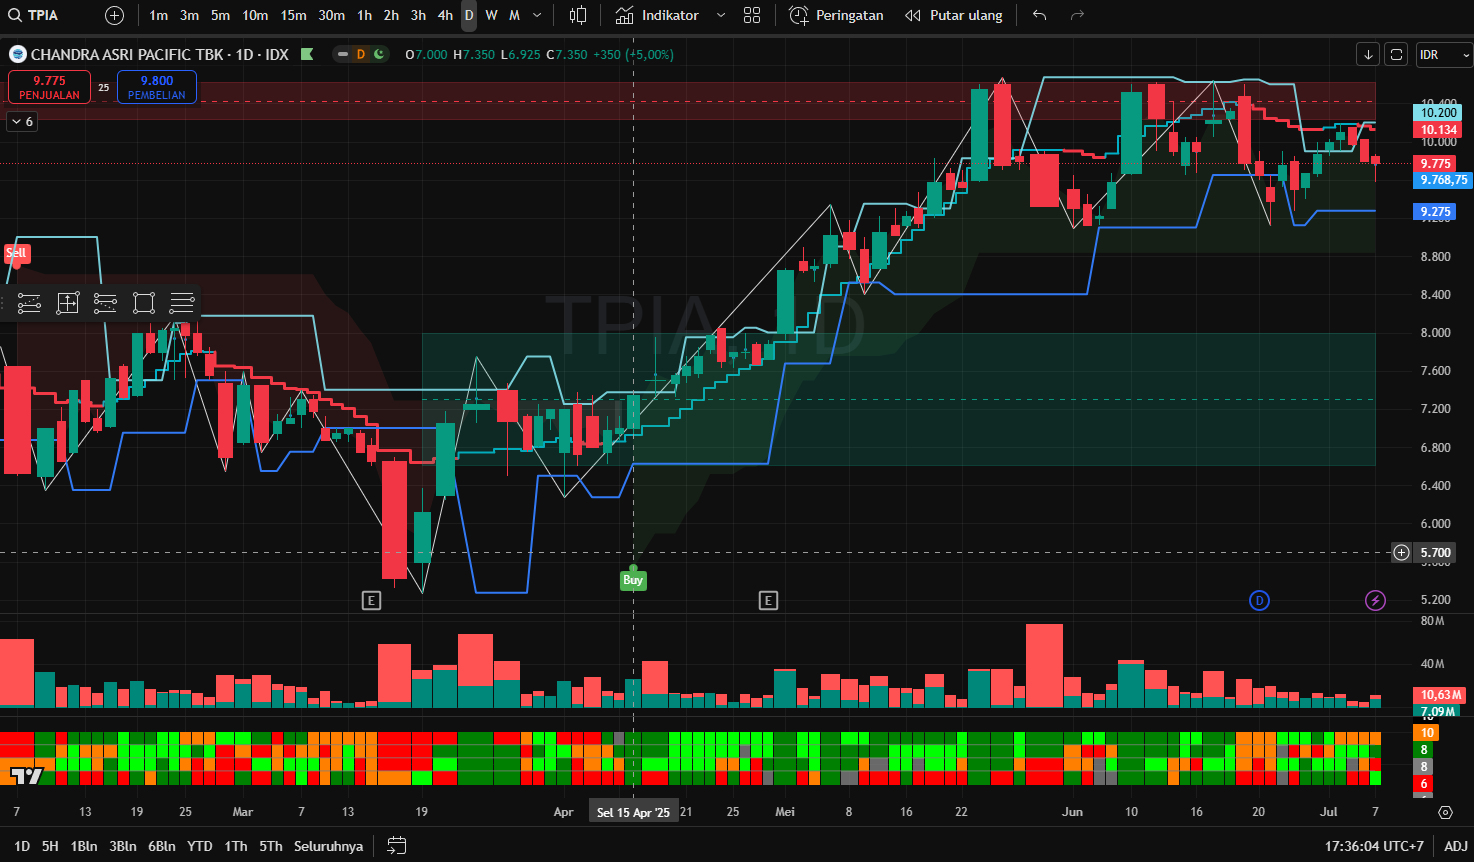Screen dimensions: 1474x862
Task: Show full history with Seluruhnya
Action: 328,846
